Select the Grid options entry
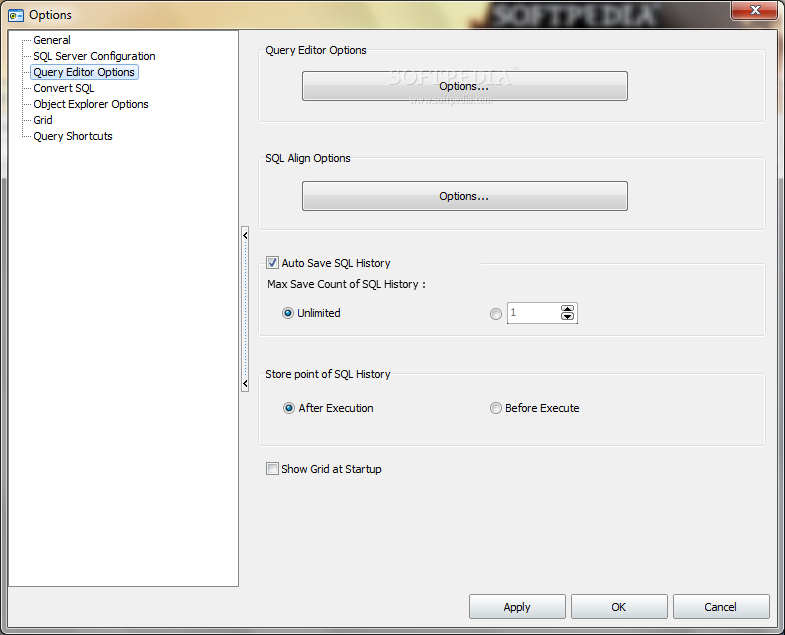Screen dimensions: 785x635 click(43, 120)
